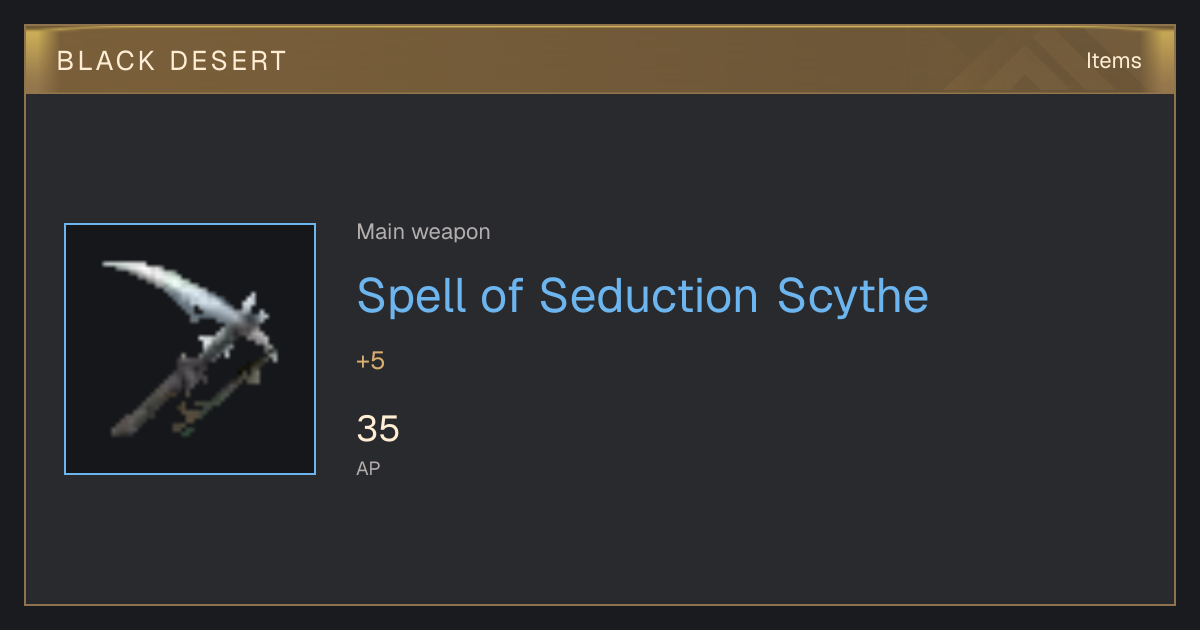This screenshot has height=630, width=1200.
Task: Click the AP stat label
Action: tap(368, 468)
